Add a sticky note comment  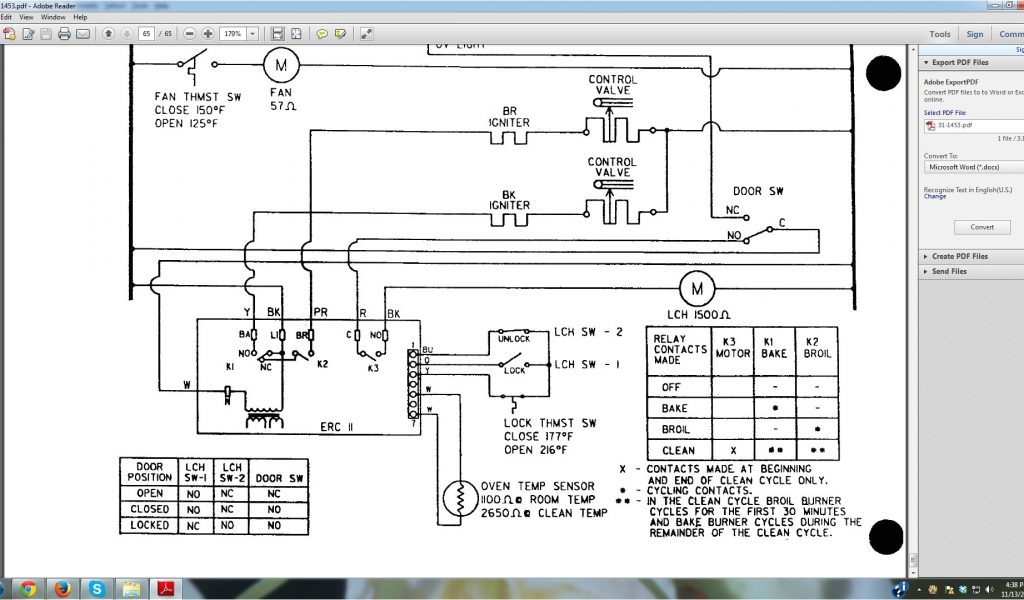coord(322,34)
